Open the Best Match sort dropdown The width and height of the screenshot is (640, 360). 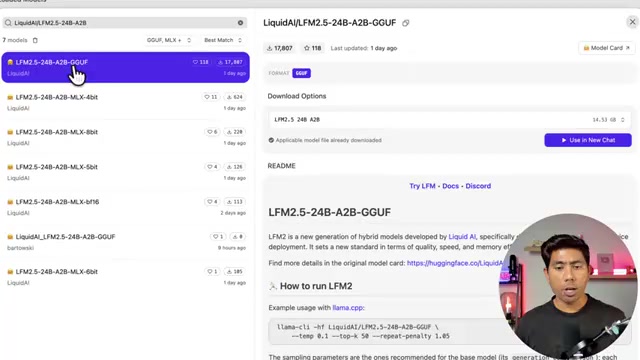223,40
